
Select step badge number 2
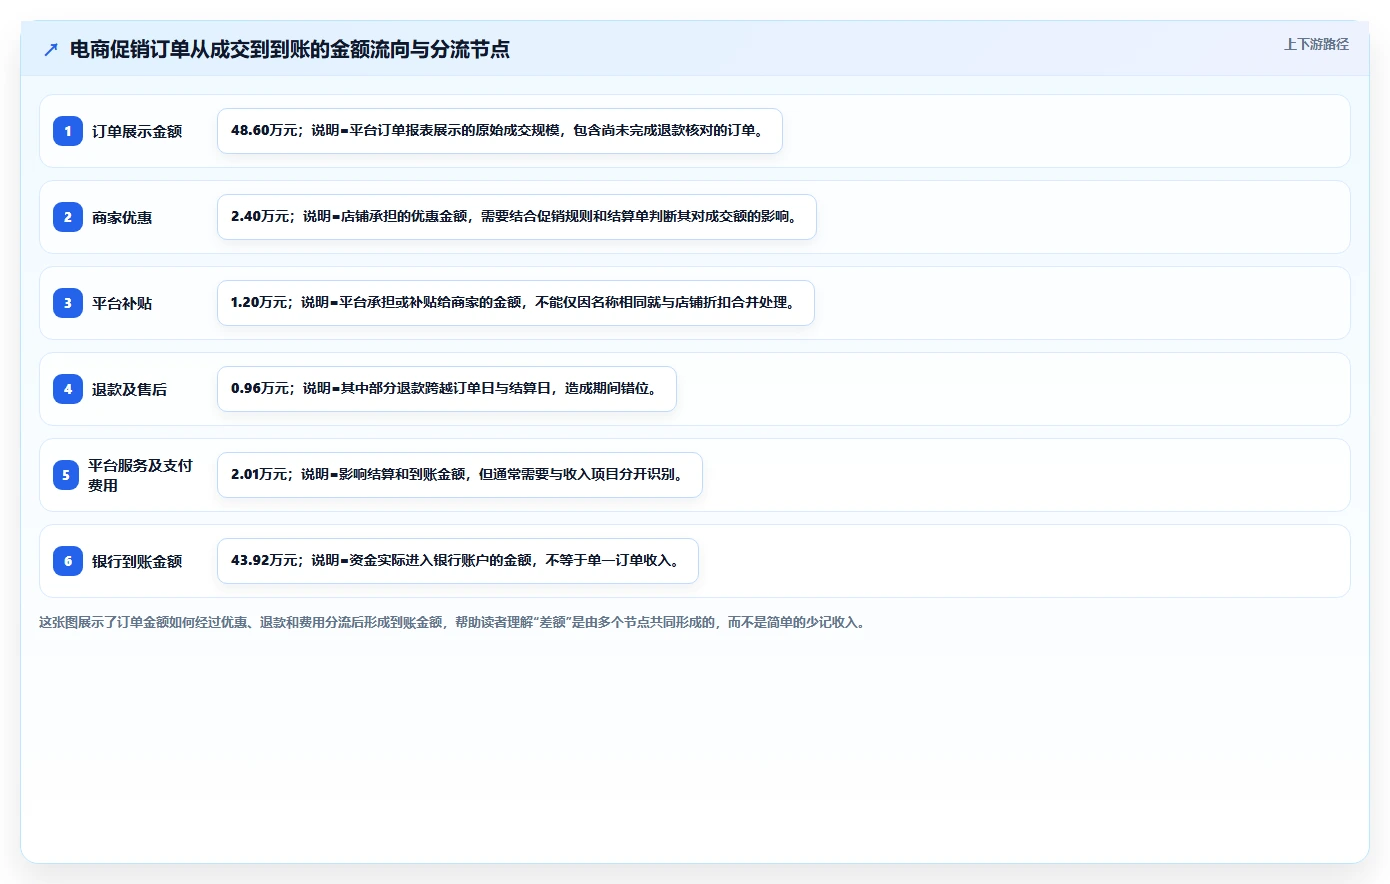tap(68, 217)
